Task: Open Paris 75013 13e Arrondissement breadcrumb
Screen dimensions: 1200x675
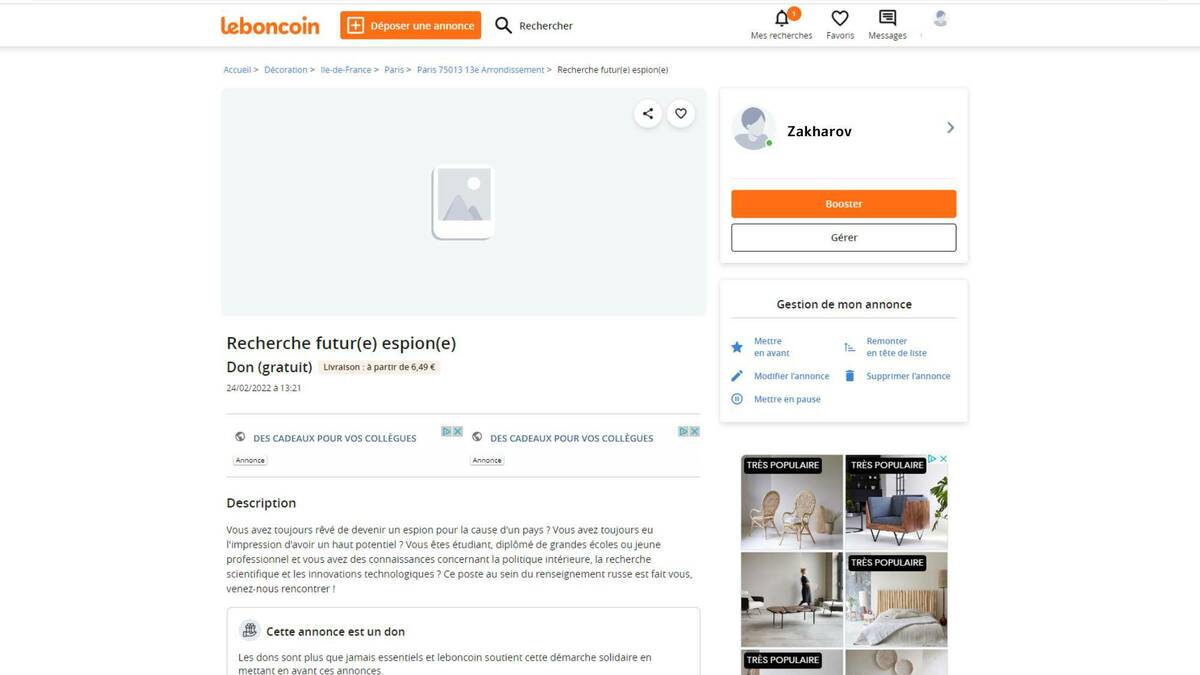Action: tap(480, 70)
